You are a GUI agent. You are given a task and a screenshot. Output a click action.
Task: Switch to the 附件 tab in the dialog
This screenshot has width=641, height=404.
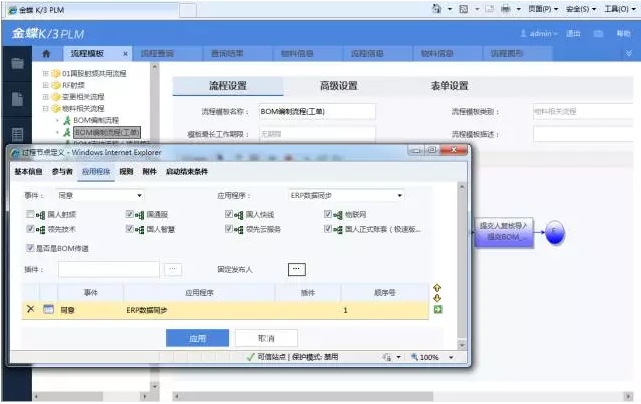click(x=149, y=172)
